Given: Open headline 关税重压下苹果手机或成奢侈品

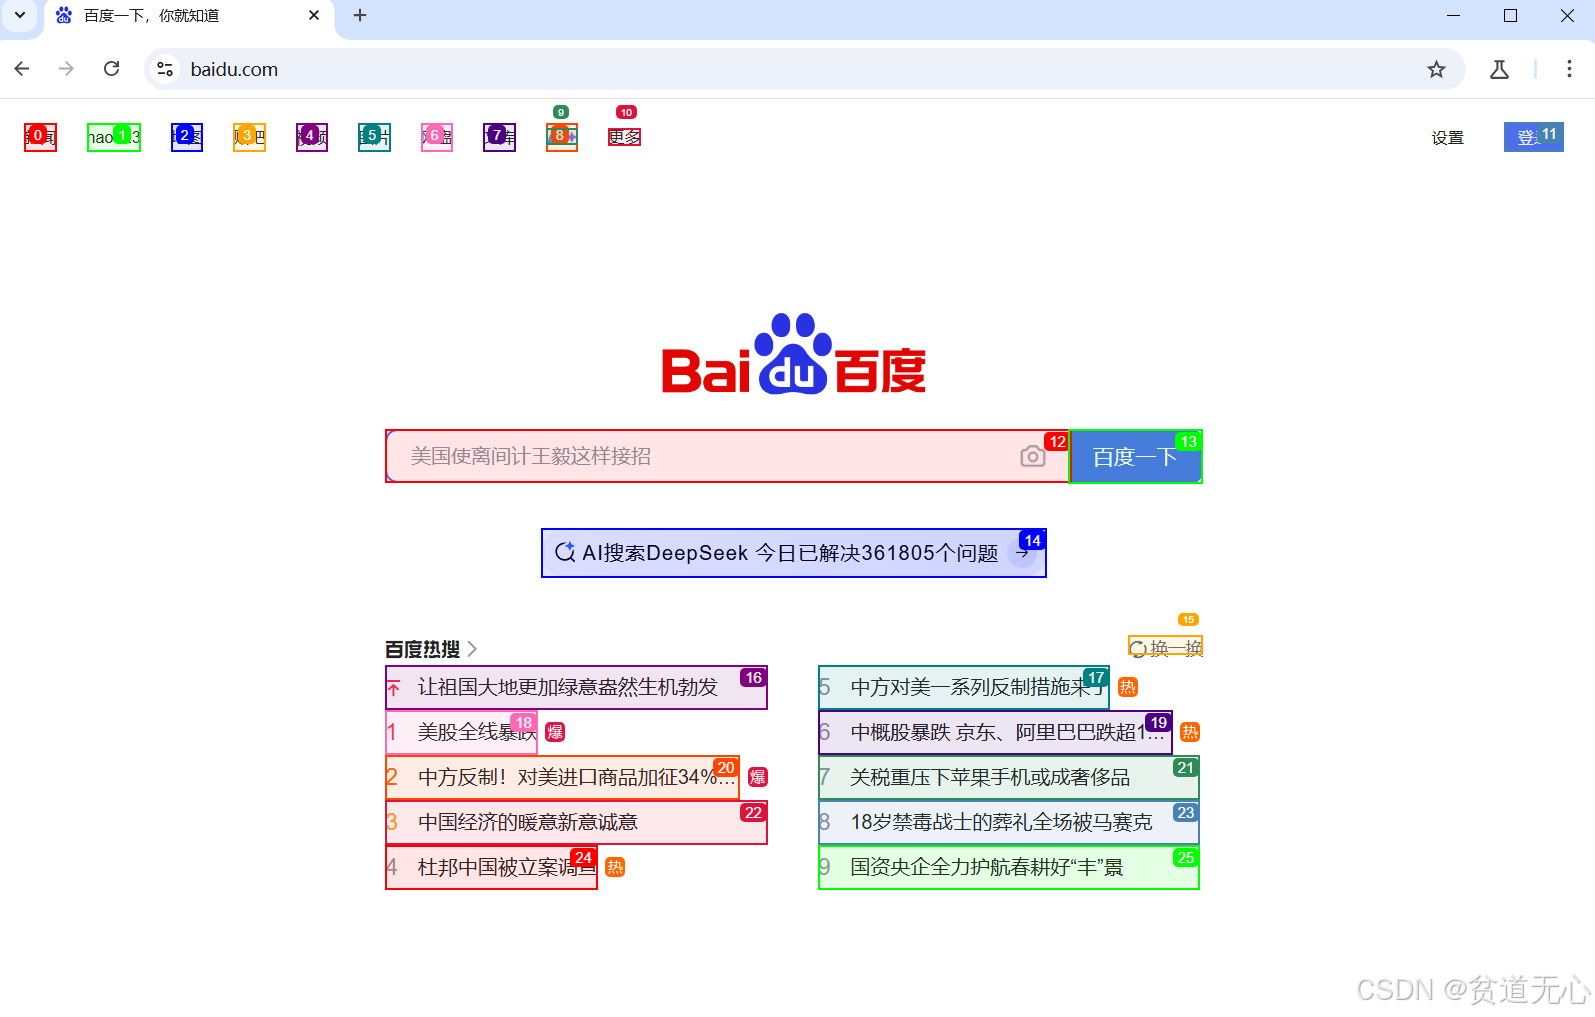Looking at the screenshot, I should click(1009, 777).
